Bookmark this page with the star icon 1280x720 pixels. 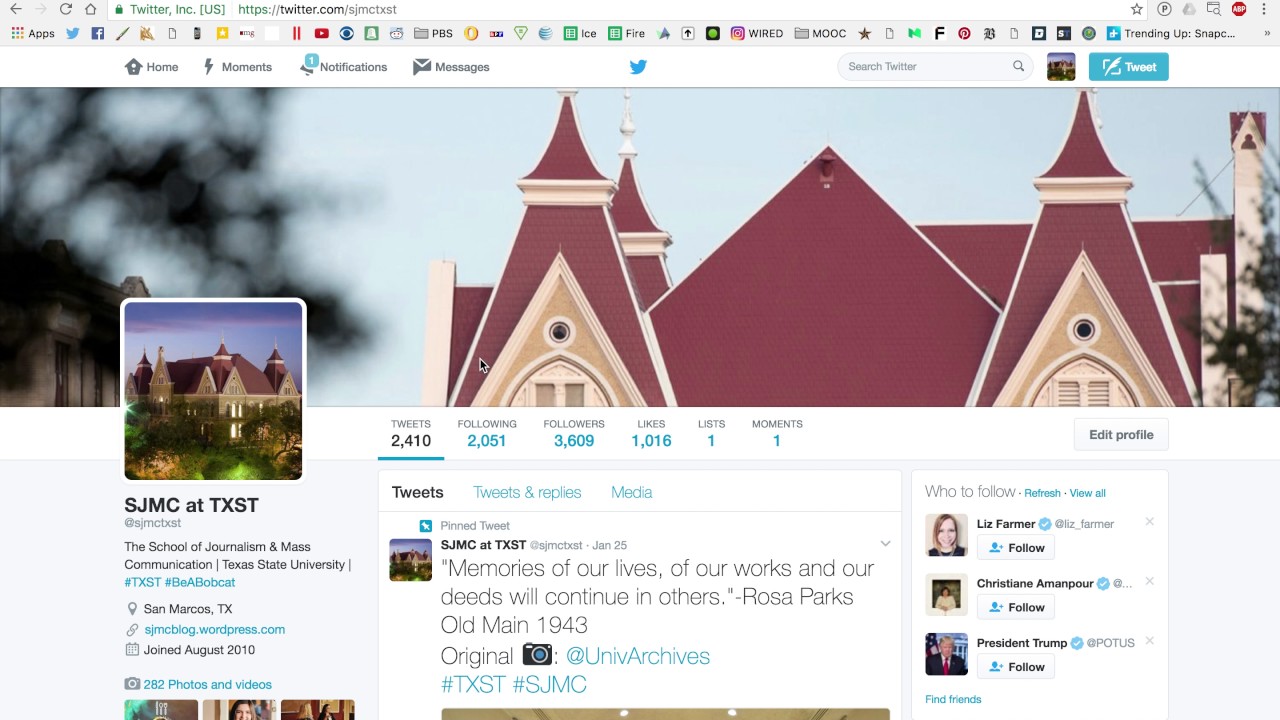(1137, 9)
